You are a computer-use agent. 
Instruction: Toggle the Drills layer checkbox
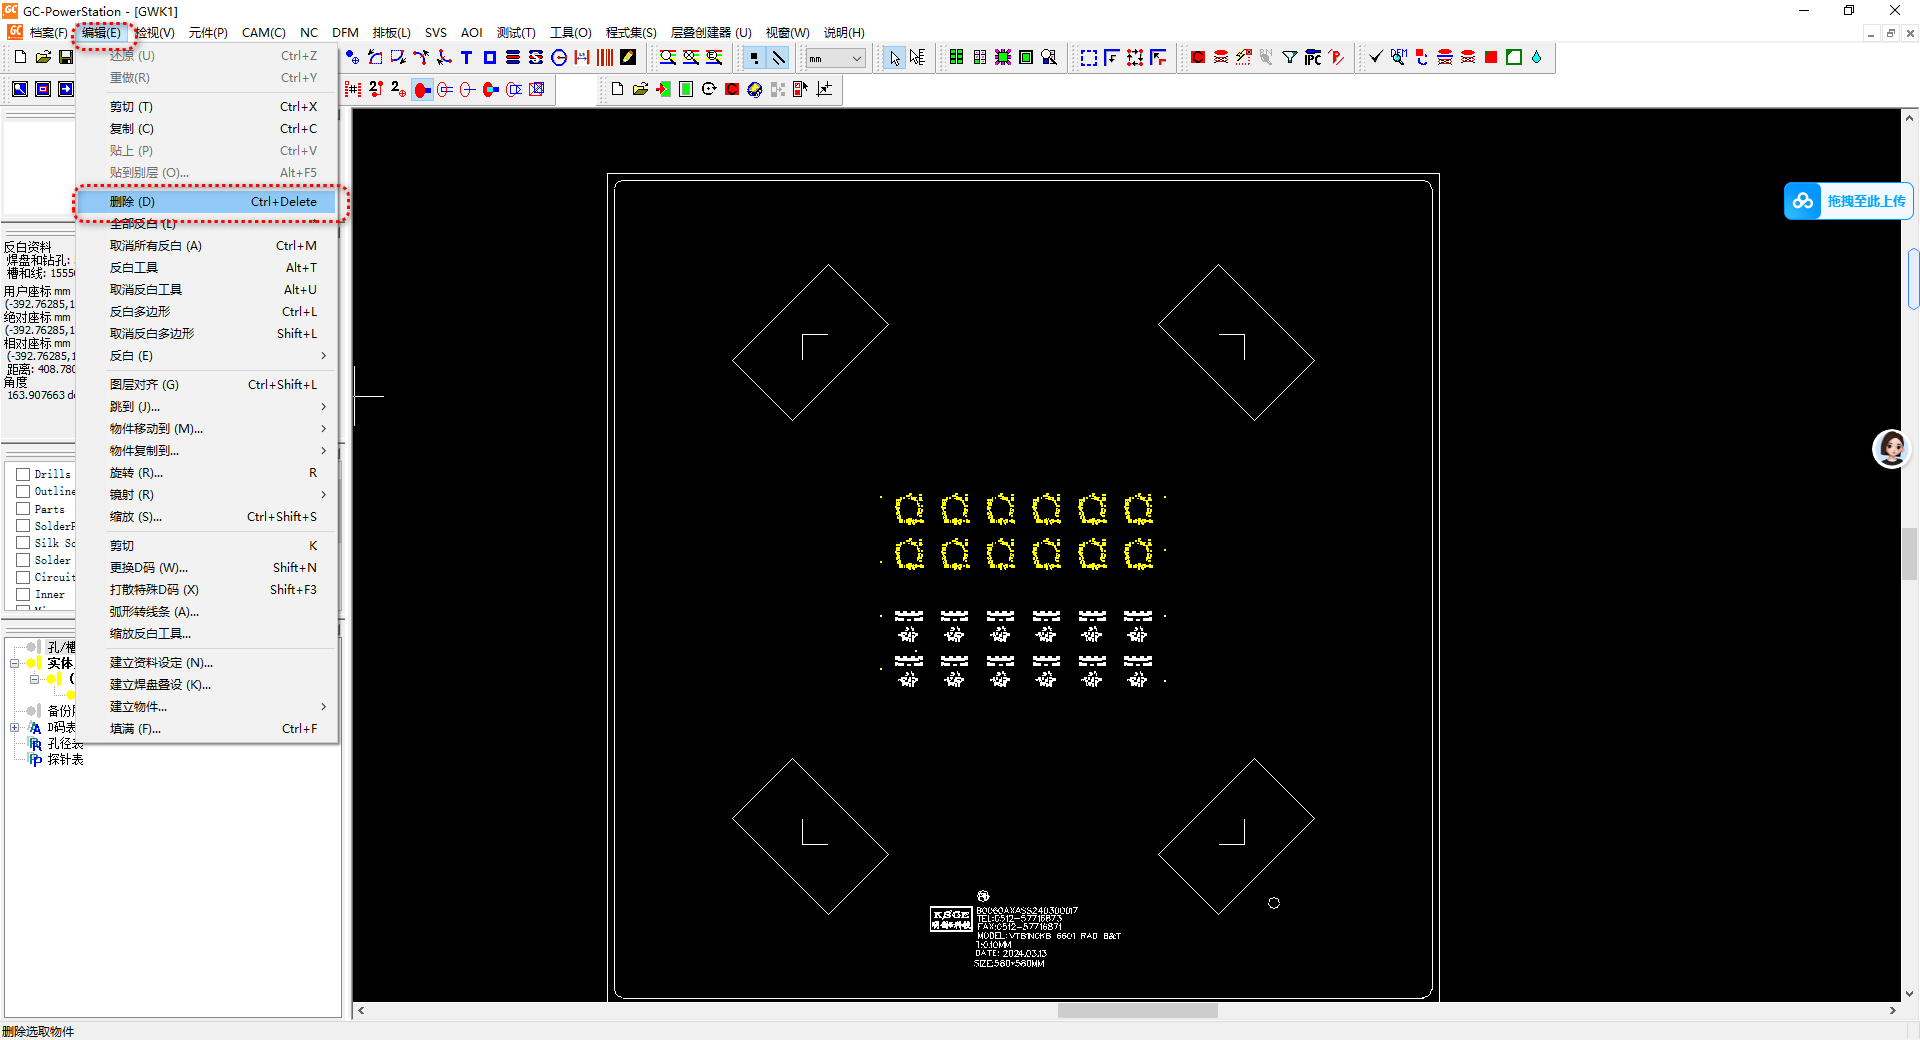(x=23, y=474)
